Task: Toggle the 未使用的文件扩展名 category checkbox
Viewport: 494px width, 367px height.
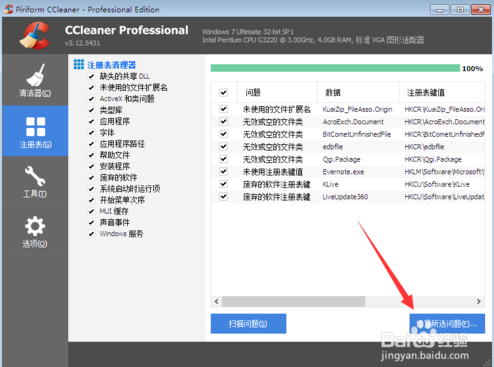Action: coord(91,88)
